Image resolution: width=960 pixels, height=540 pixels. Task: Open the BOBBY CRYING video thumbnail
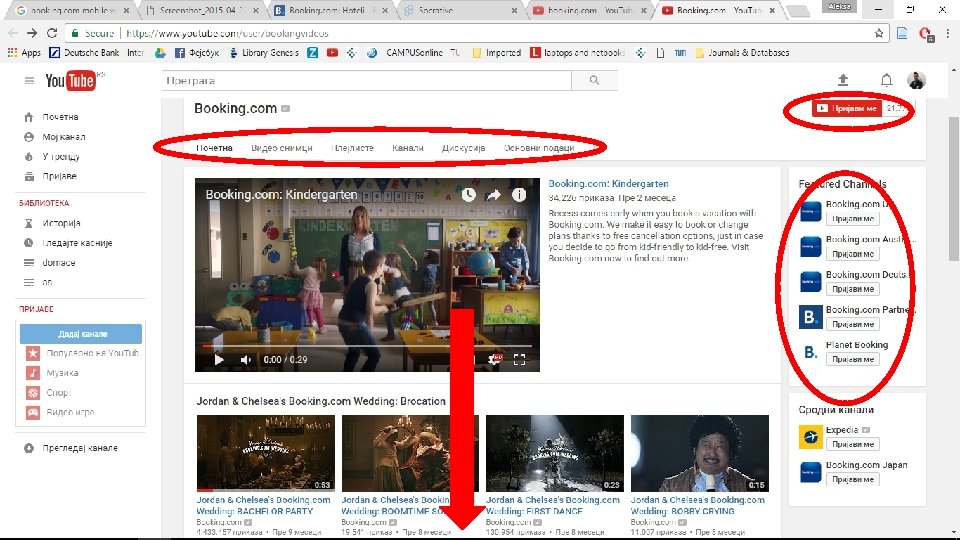coord(700,453)
